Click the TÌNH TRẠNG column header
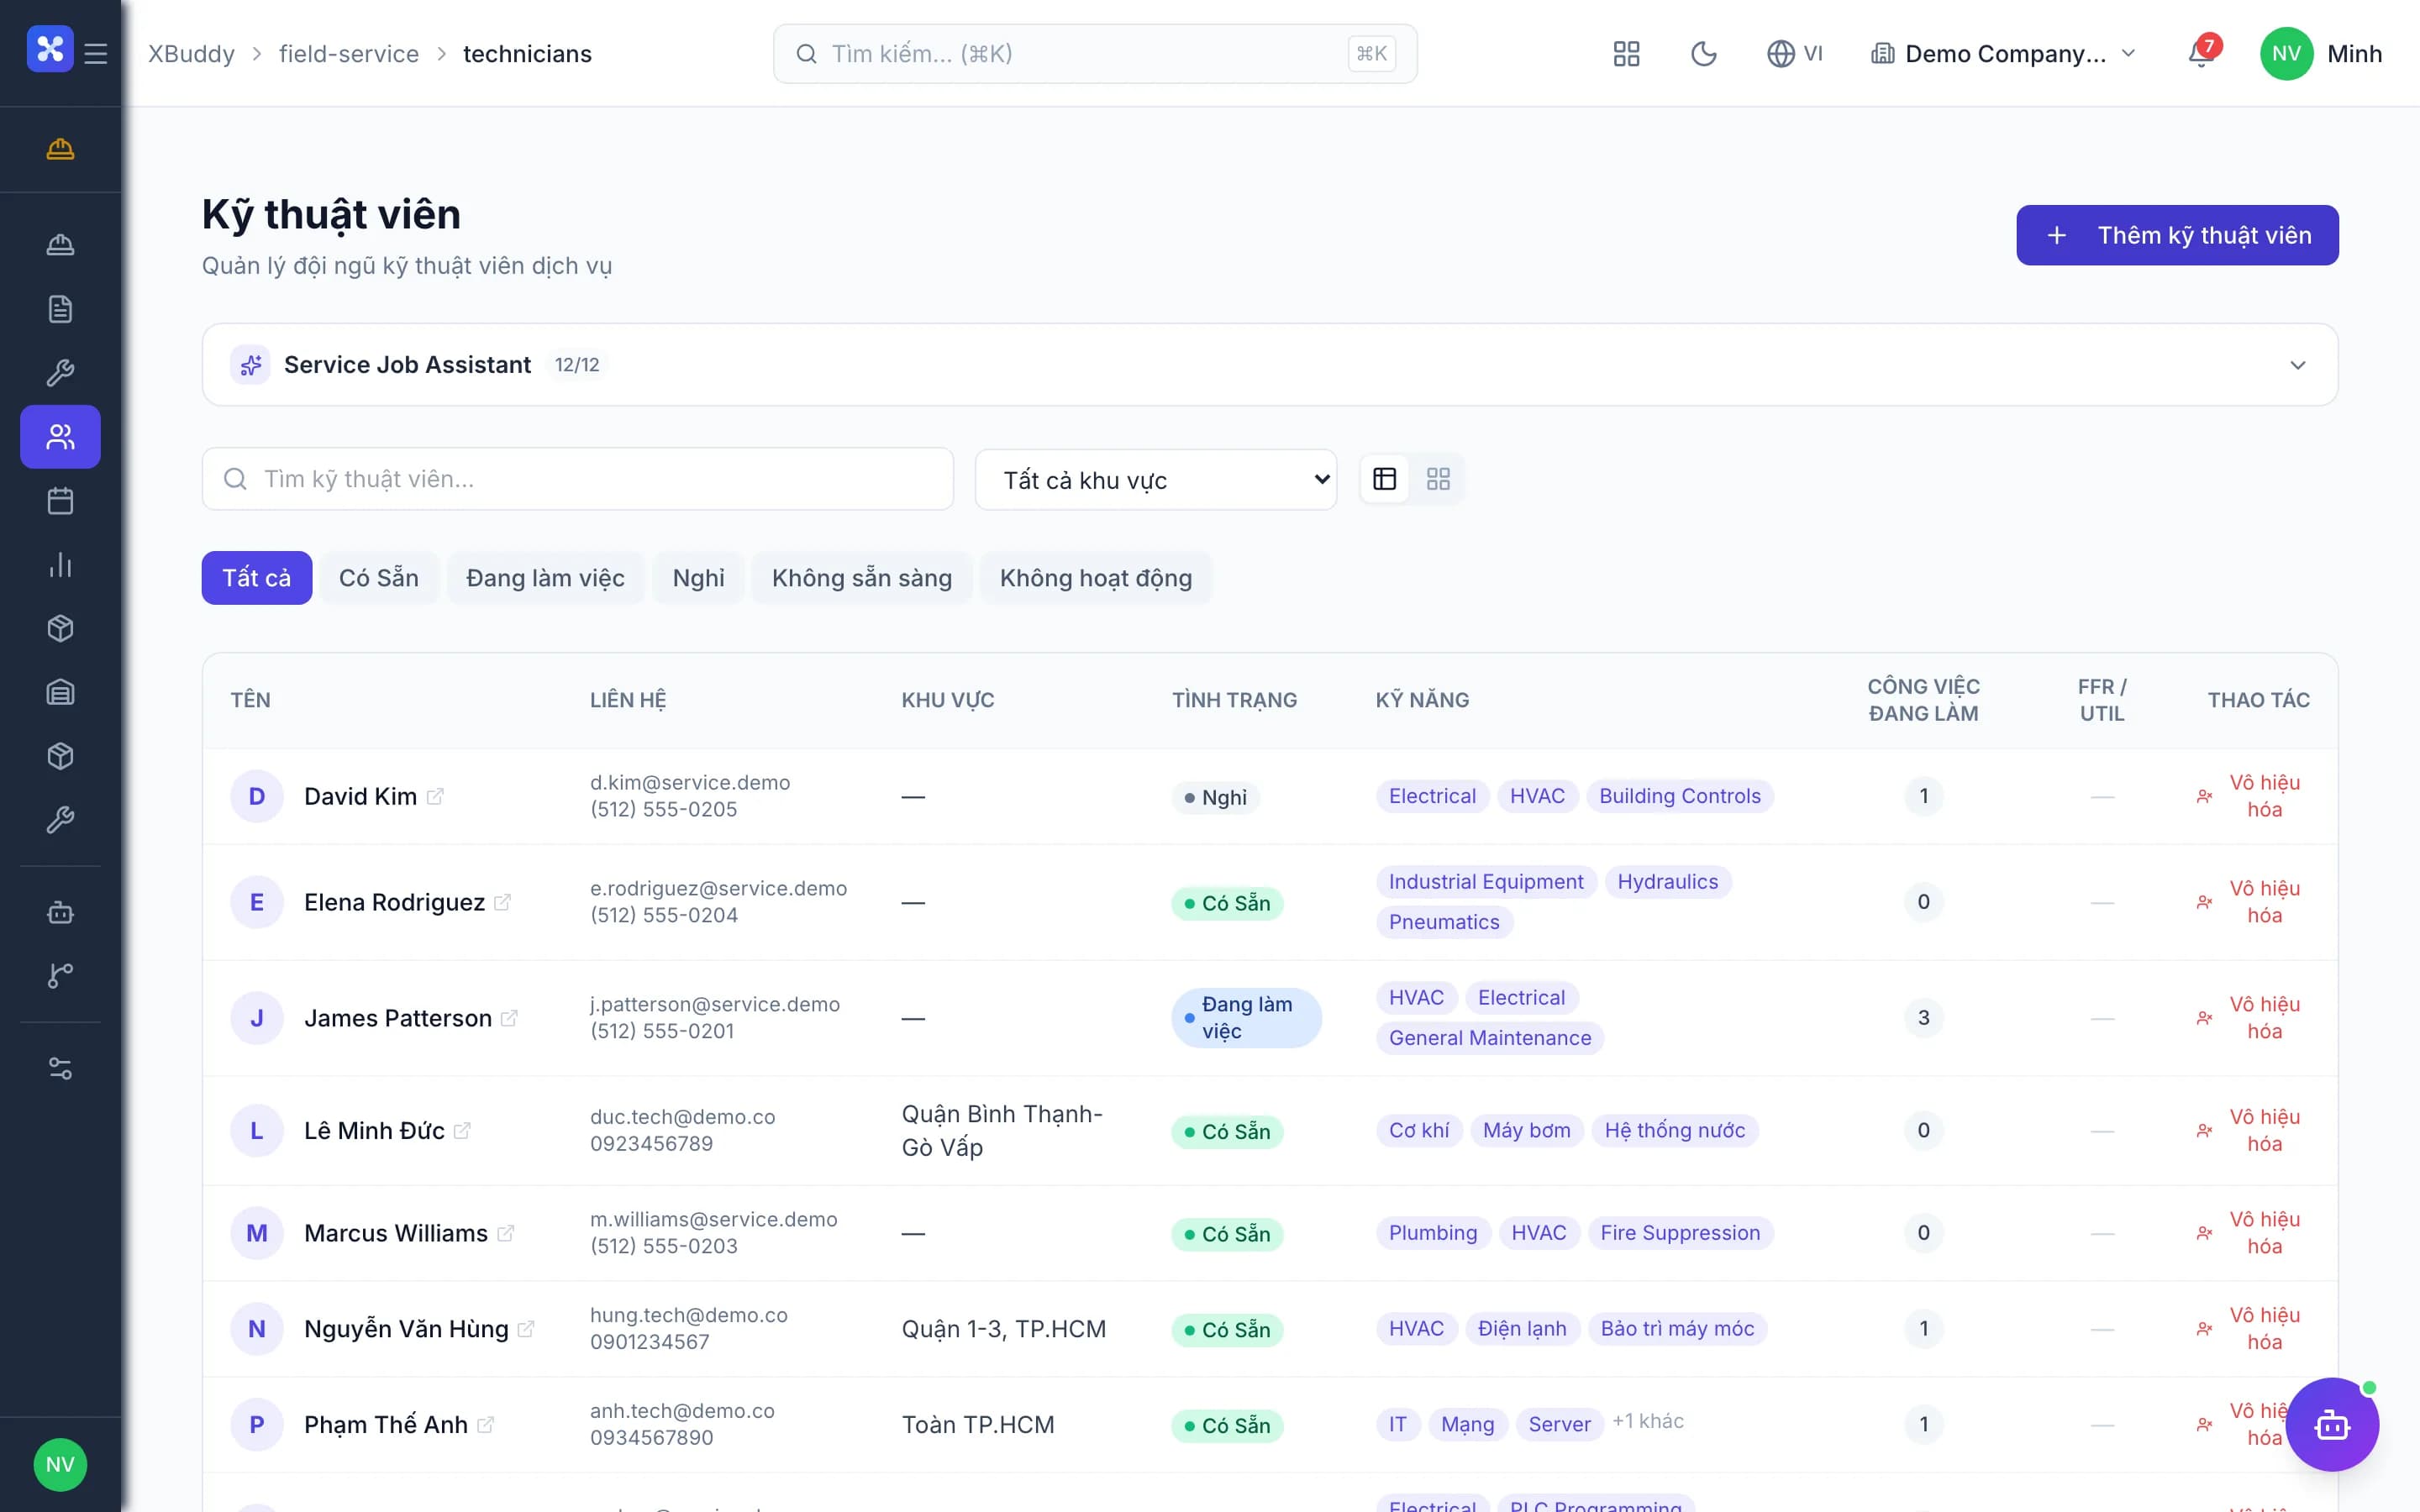 click(x=1234, y=700)
